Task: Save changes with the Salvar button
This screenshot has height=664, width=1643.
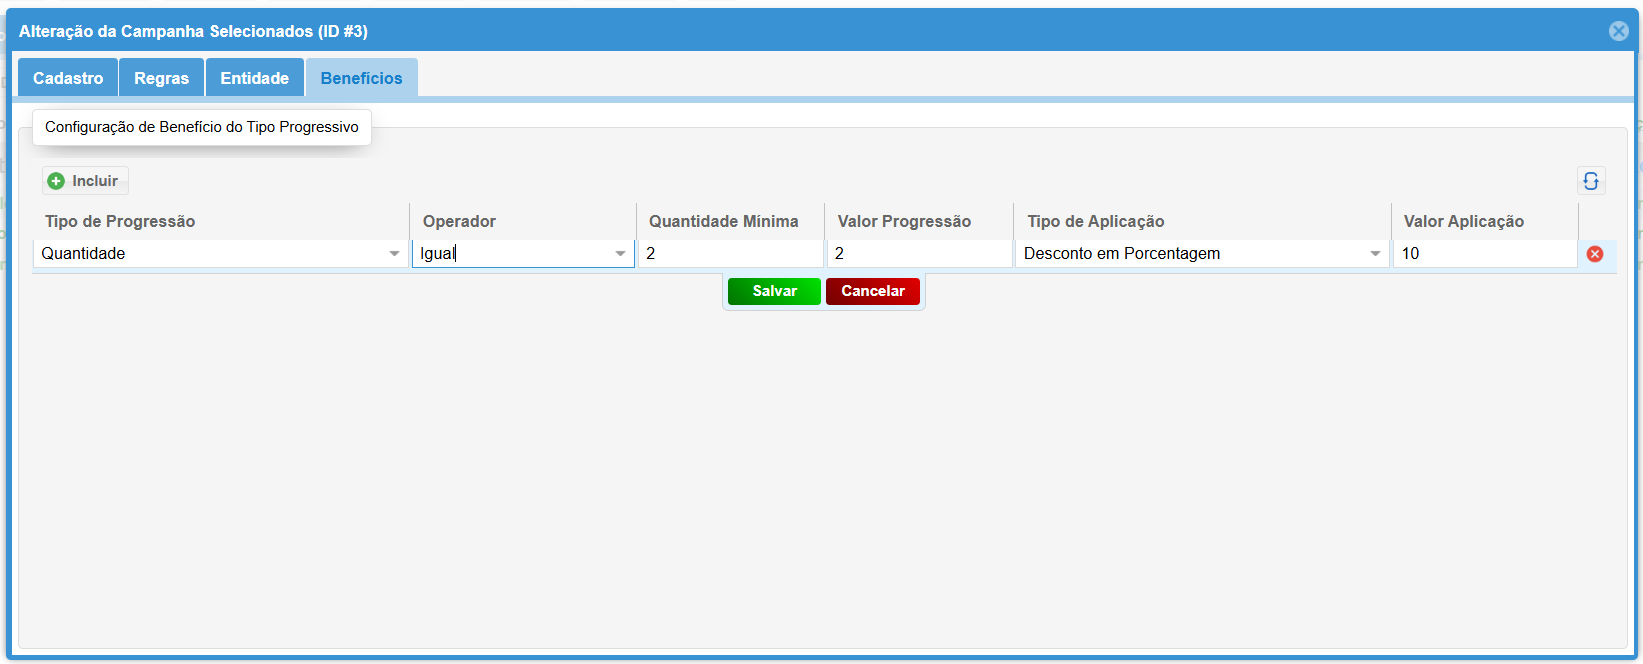Action: (774, 291)
